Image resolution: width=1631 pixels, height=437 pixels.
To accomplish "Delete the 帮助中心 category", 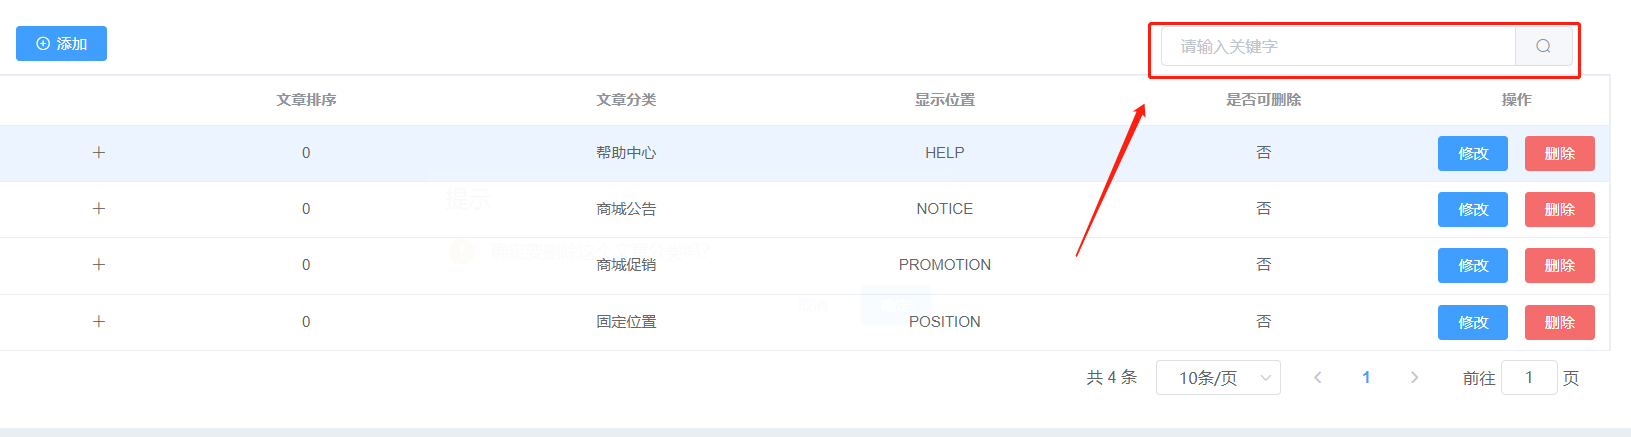I will pyautogui.click(x=1560, y=153).
